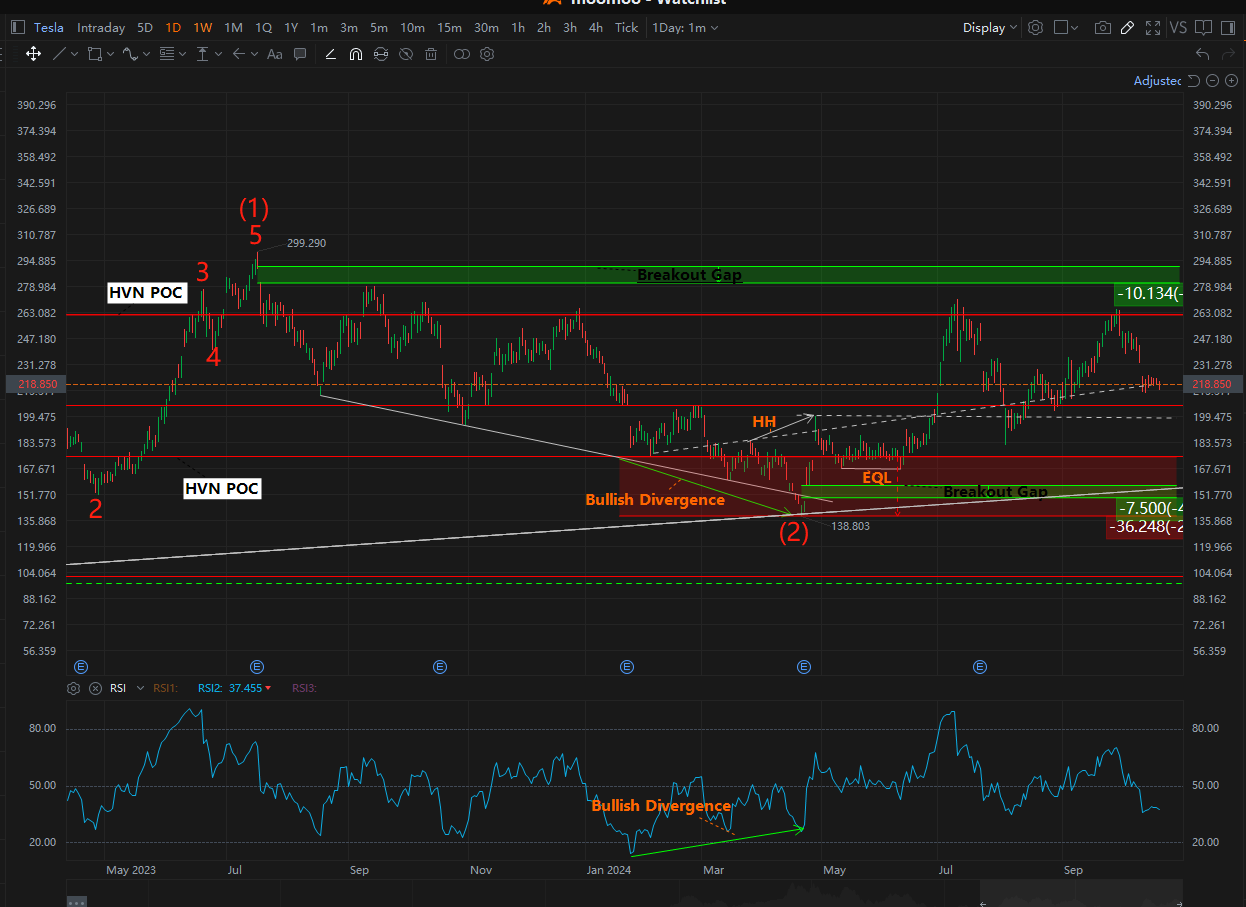Select the 30m period button

(x=486, y=28)
